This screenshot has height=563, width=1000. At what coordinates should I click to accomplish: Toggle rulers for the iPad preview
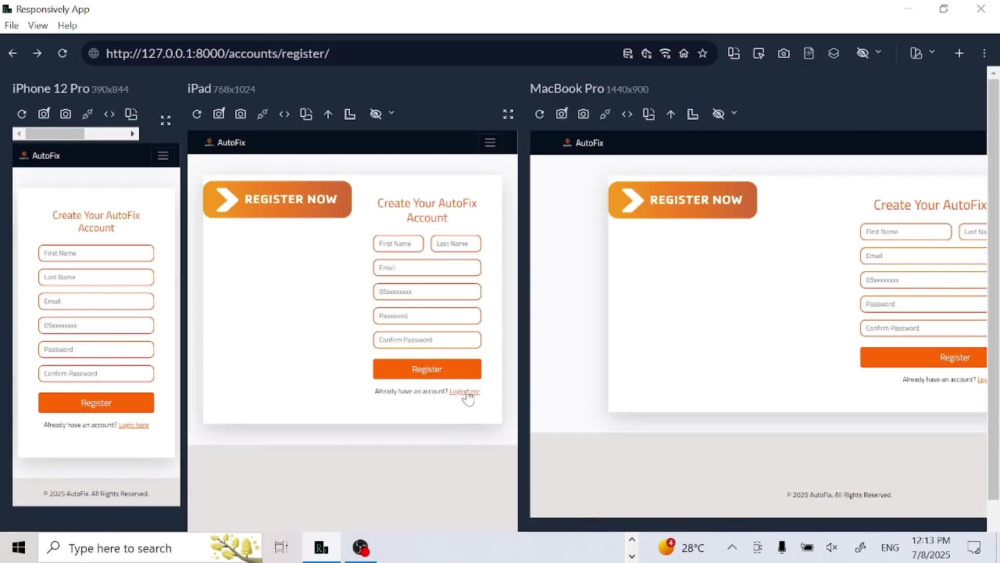tap(350, 114)
